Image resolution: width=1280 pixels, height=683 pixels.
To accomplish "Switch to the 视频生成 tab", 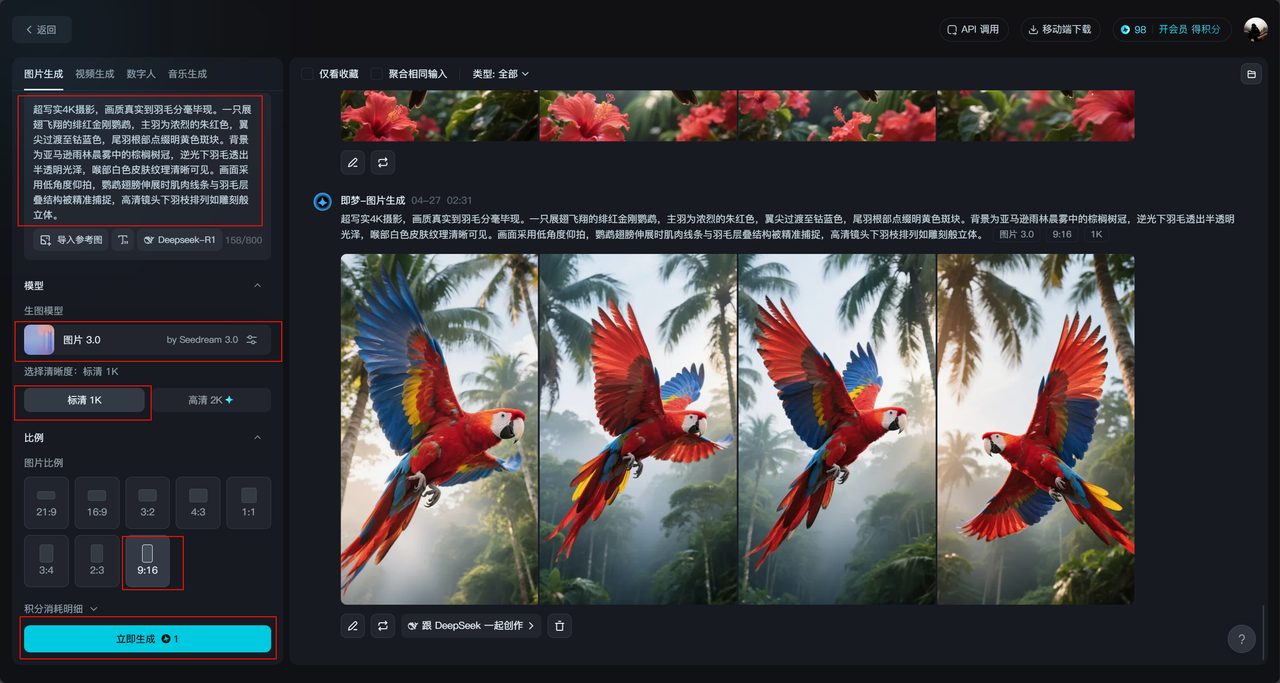I will [95, 74].
